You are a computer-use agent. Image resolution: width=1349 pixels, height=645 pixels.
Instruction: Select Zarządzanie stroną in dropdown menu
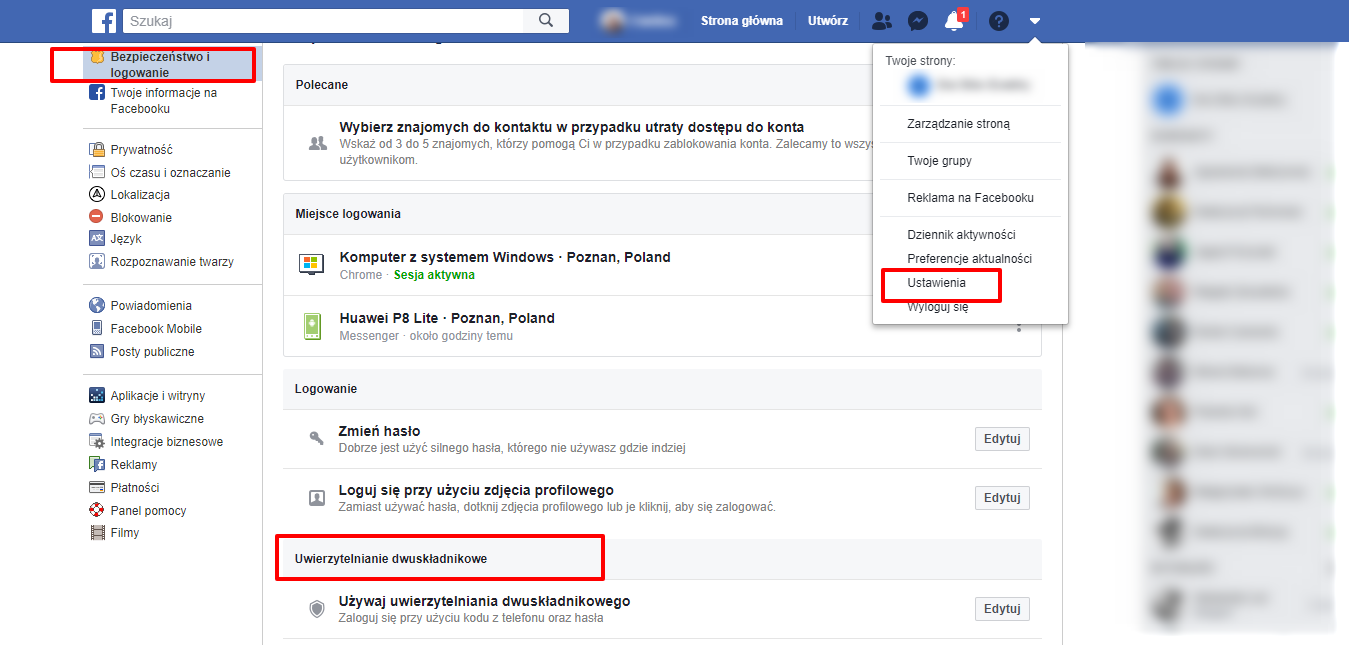959,124
